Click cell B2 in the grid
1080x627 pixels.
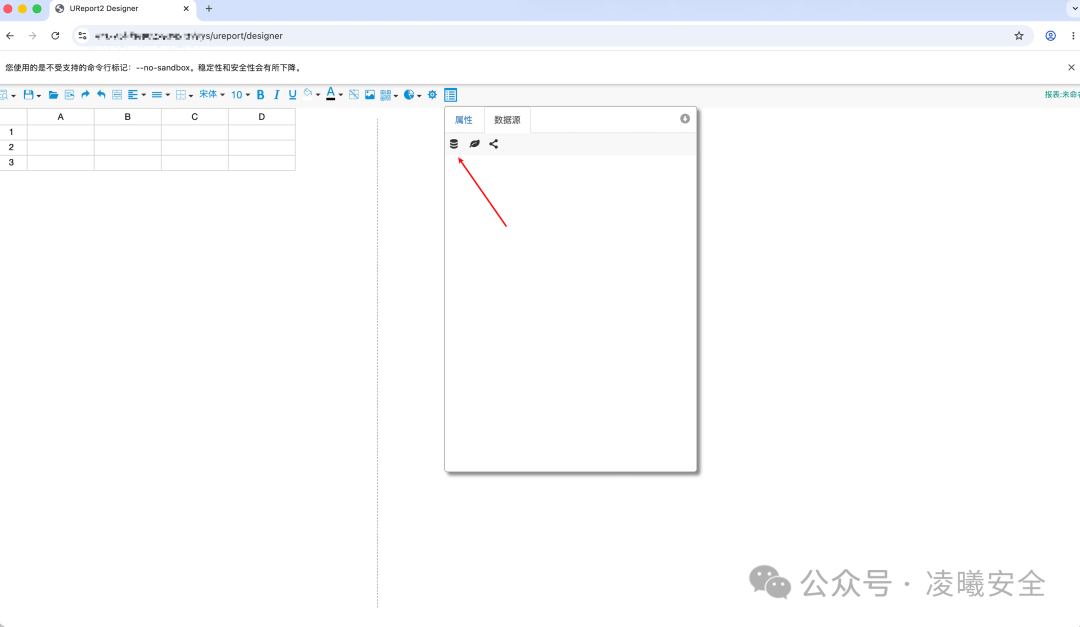[x=127, y=147]
